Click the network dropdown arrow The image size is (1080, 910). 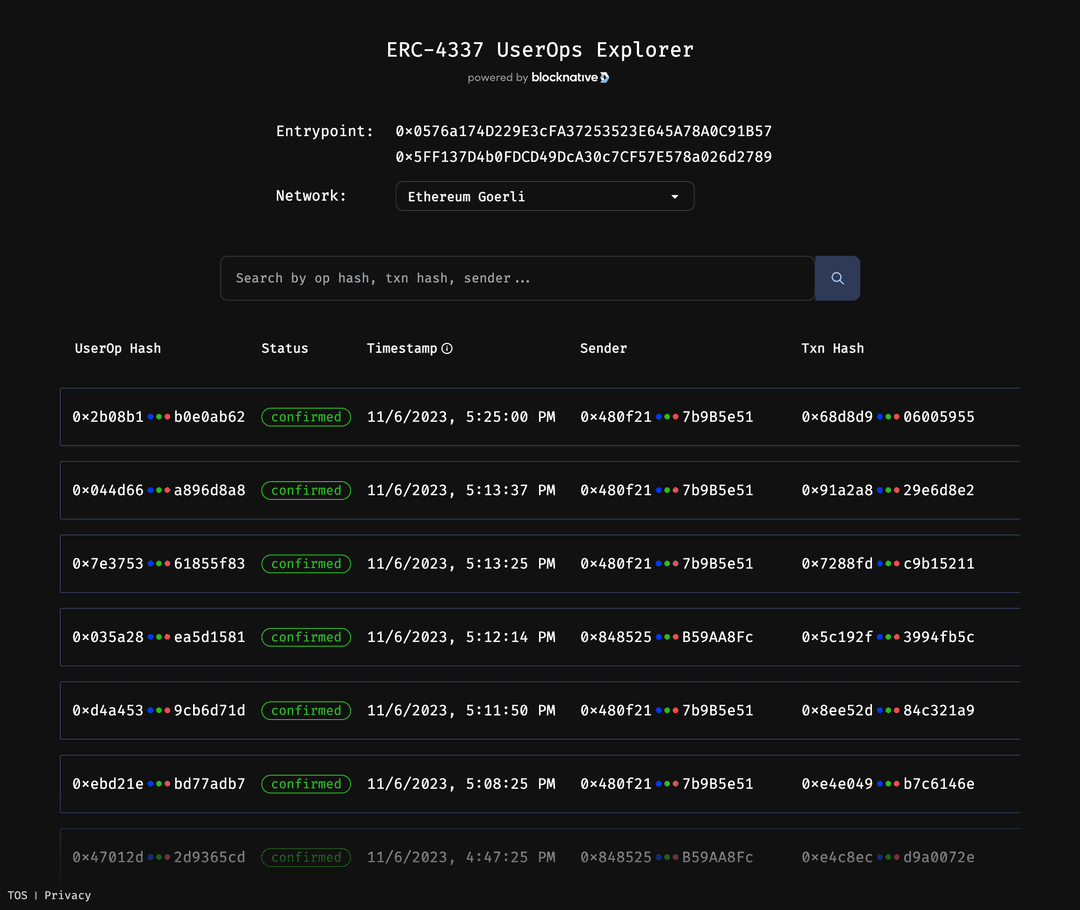(675, 197)
